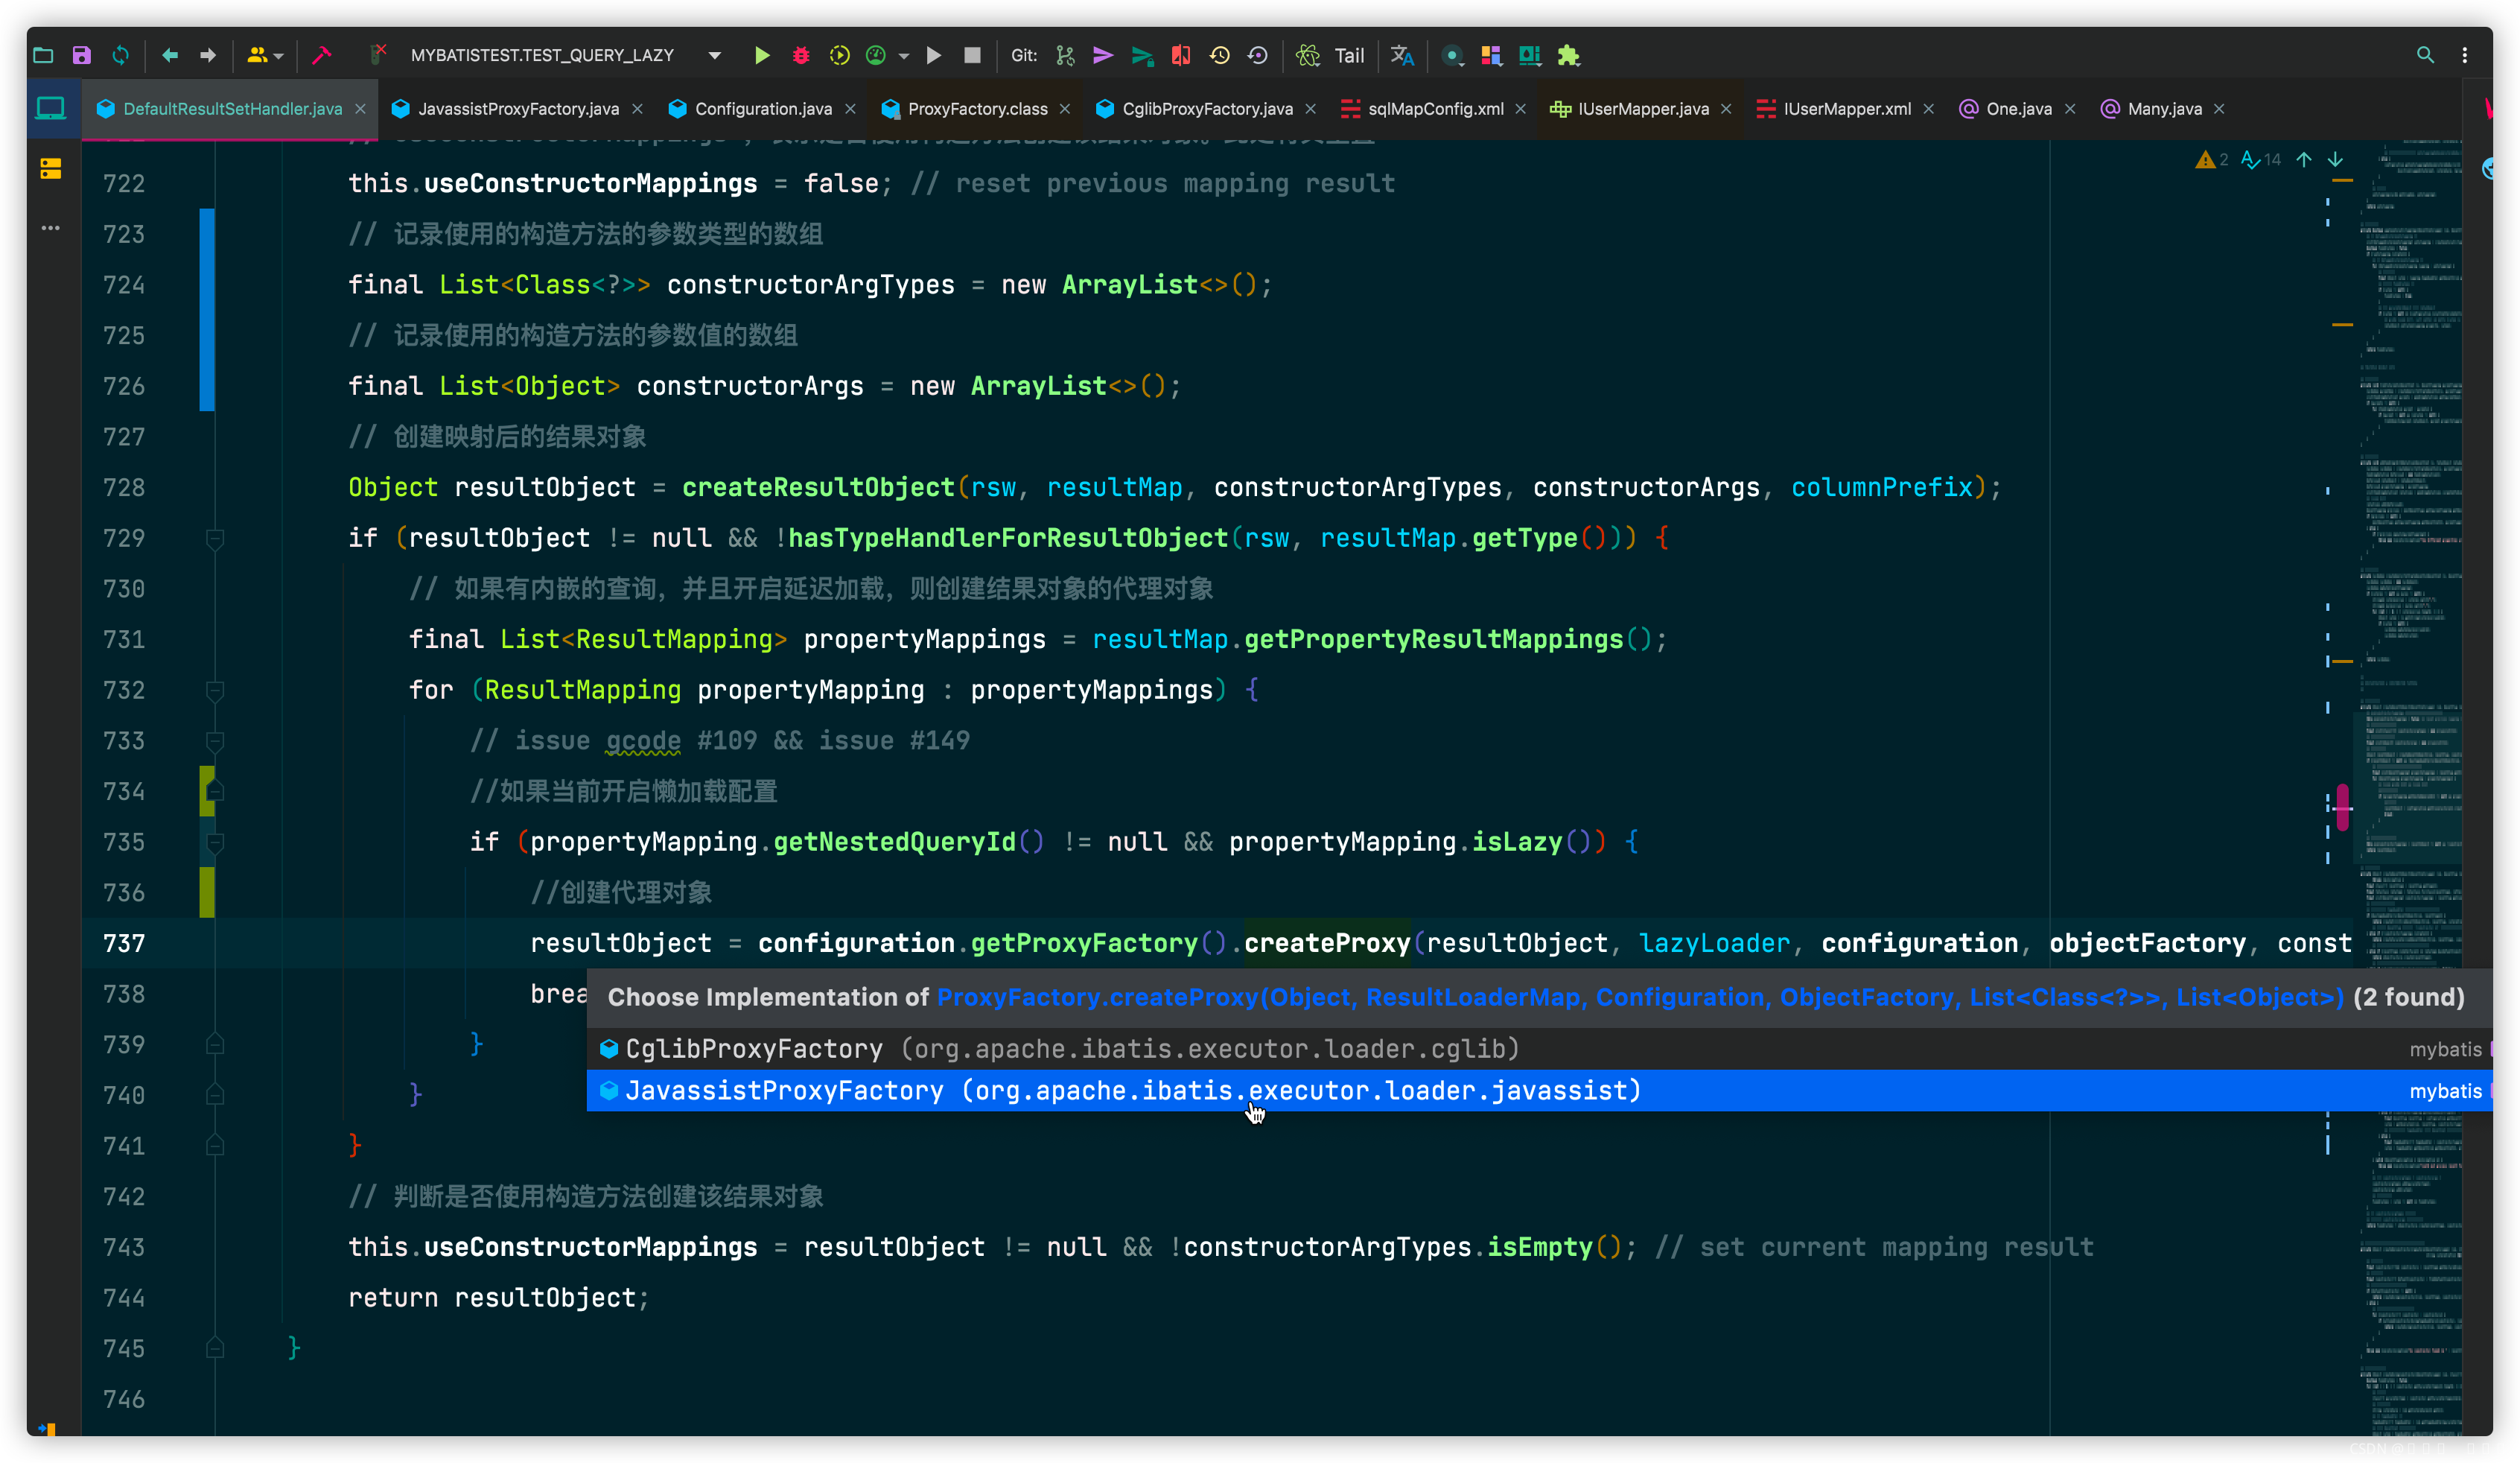This screenshot has width=2520, height=1463.
Task: Start debugging with the bug icon
Action: [800, 55]
